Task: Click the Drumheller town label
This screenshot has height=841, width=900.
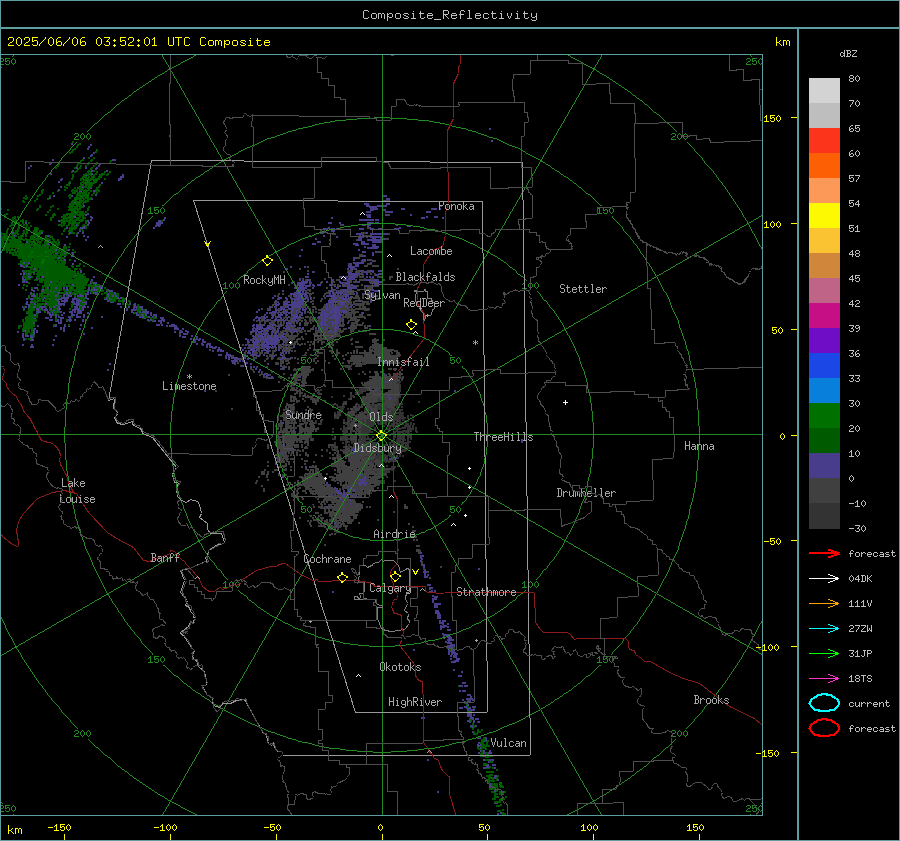Action: [x=586, y=493]
